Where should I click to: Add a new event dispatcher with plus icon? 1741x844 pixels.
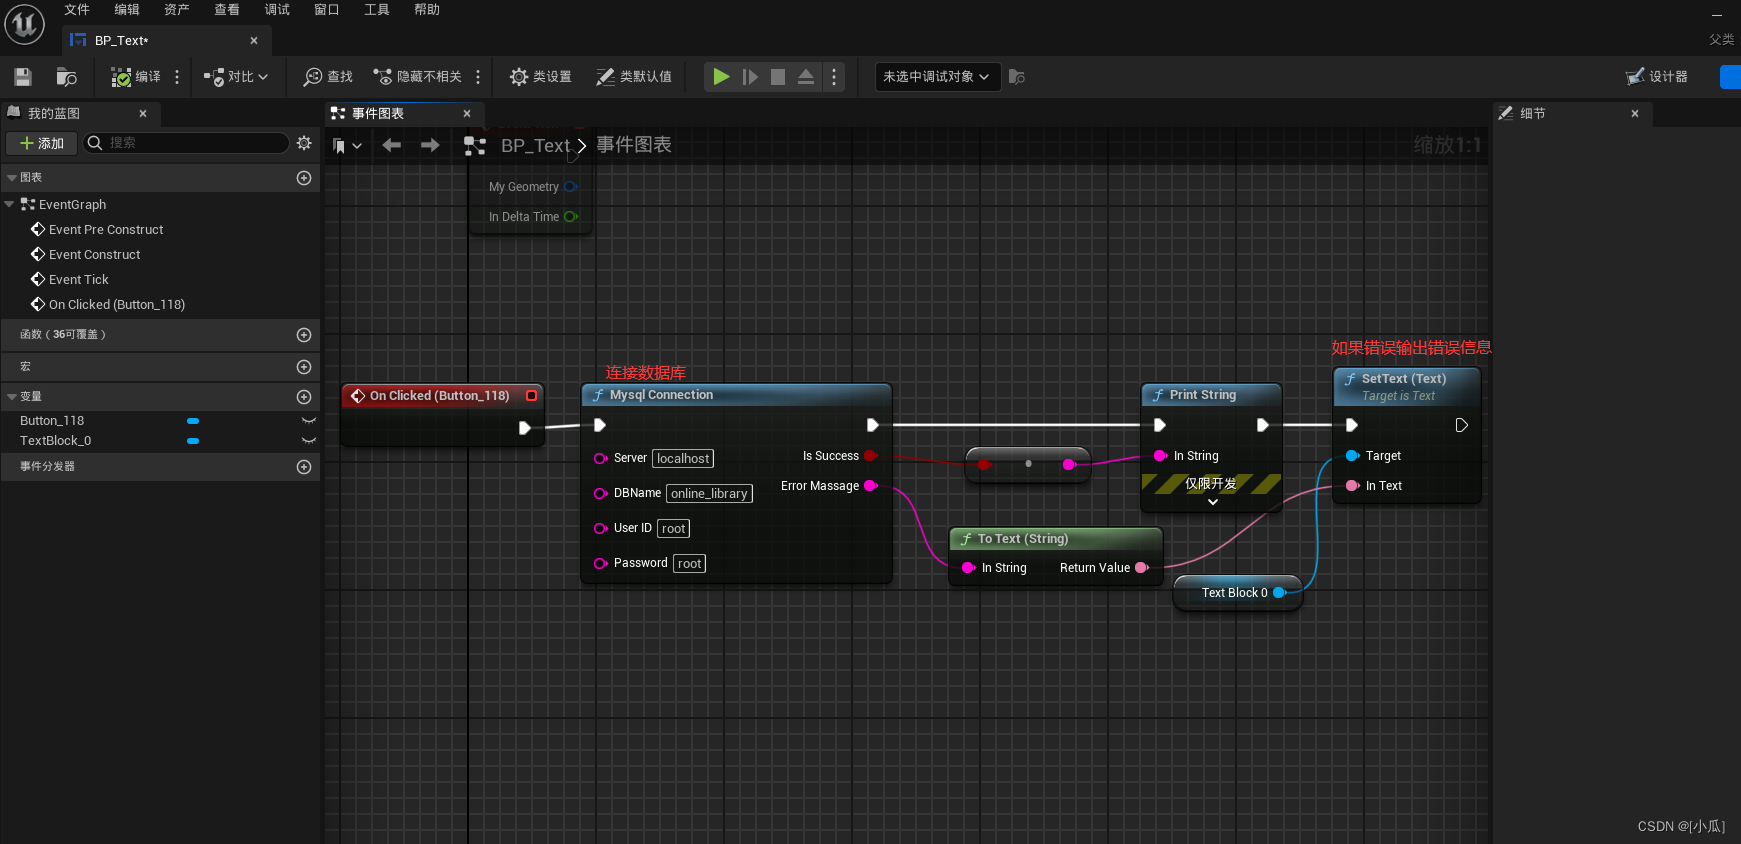click(x=304, y=467)
